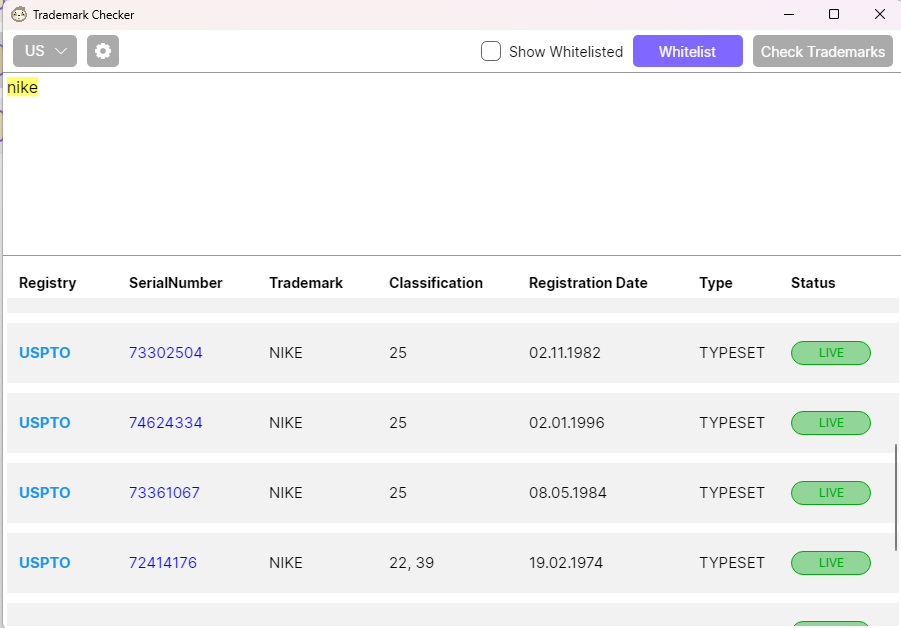Viewport: 901px width, 628px height.
Task: Click the Classification column header
Action: (436, 283)
